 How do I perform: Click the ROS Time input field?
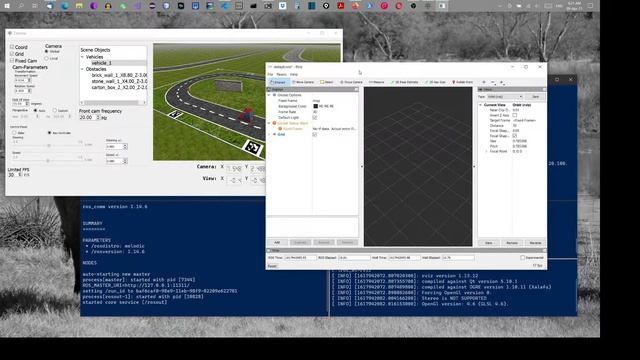coord(300,258)
